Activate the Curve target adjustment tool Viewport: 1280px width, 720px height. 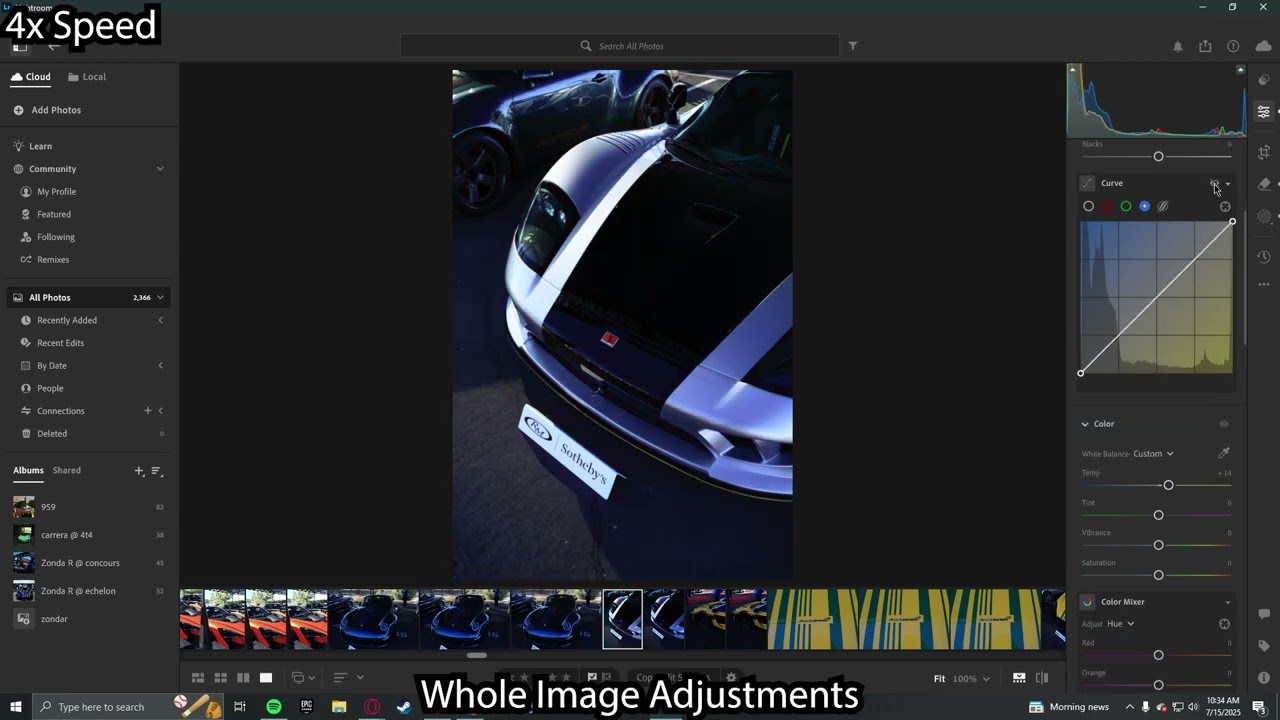pyautogui.click(x=1225, y=206)
